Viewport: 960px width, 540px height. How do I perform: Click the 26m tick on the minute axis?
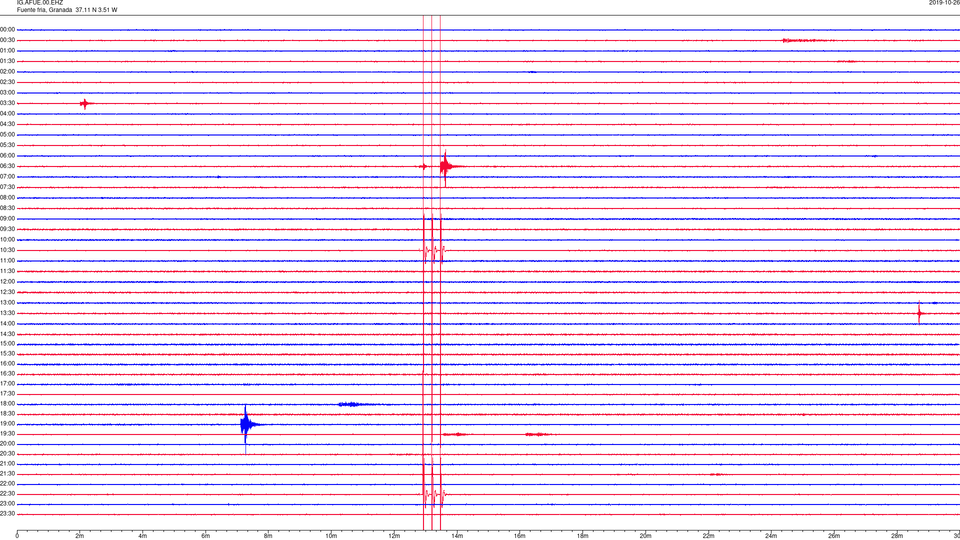pyautogui.click(x=834, y=536)
